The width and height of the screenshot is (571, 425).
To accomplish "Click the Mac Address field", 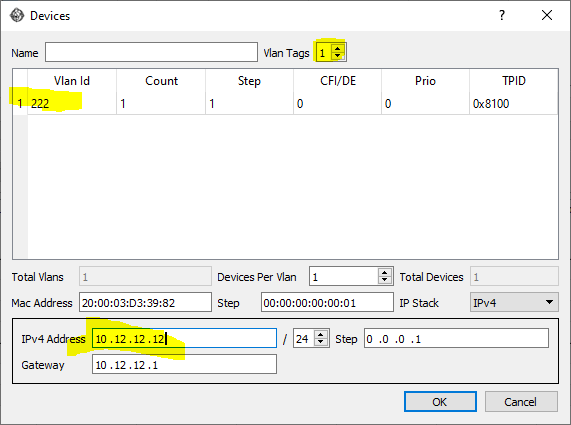I will (x=145, y=302).
